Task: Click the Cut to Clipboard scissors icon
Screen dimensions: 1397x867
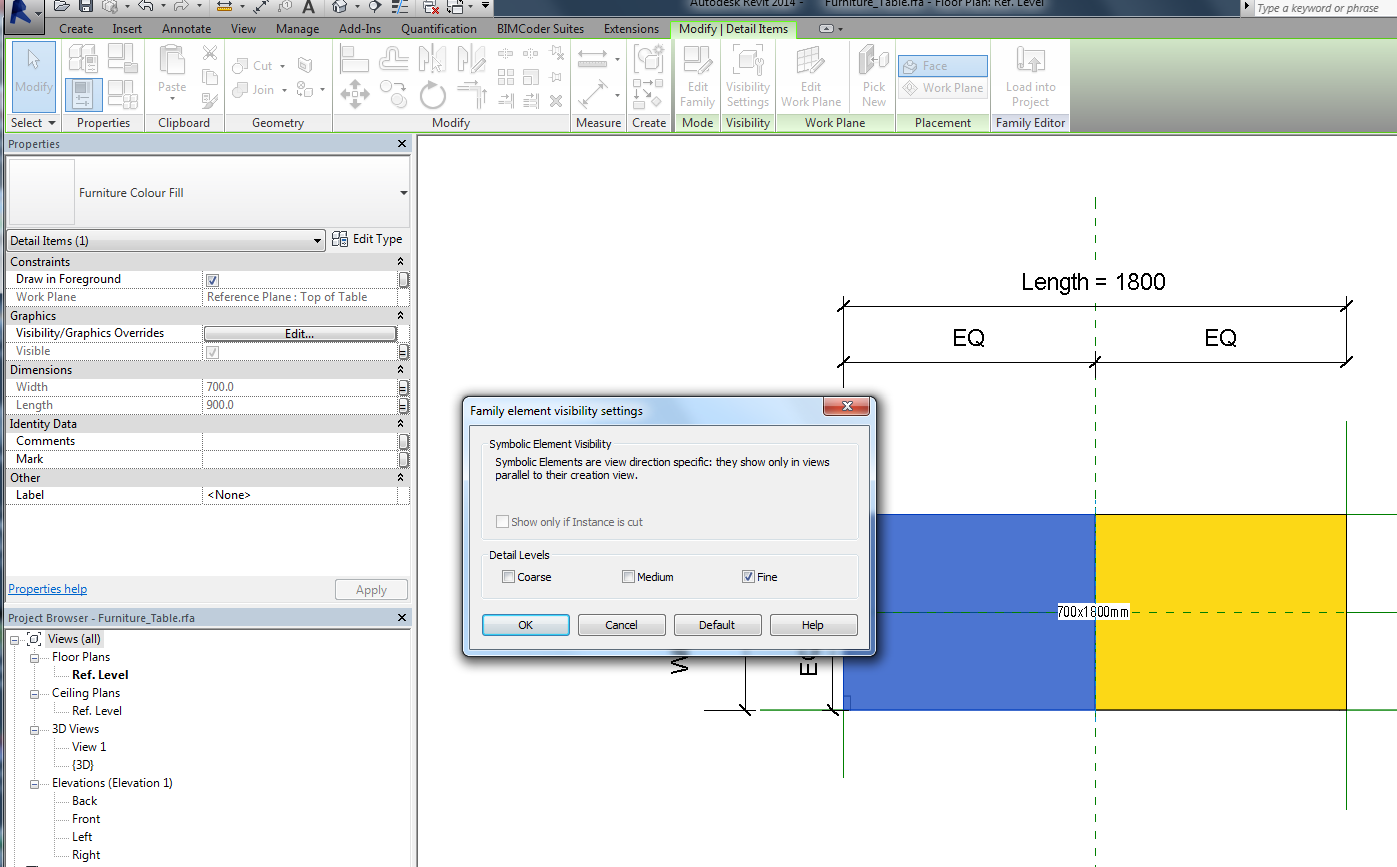Action: (210, 53)
